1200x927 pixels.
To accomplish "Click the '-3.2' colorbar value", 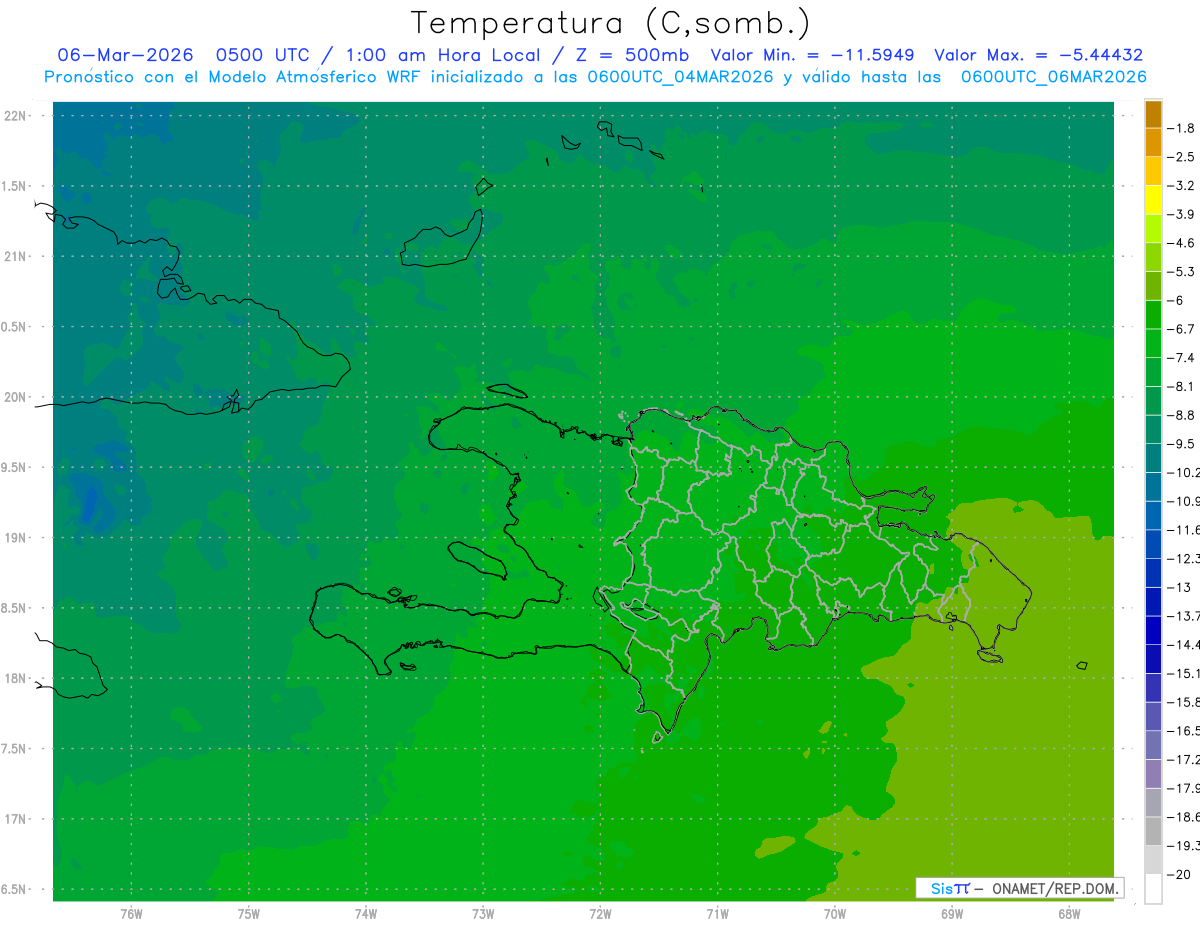I will point(1180,185).
